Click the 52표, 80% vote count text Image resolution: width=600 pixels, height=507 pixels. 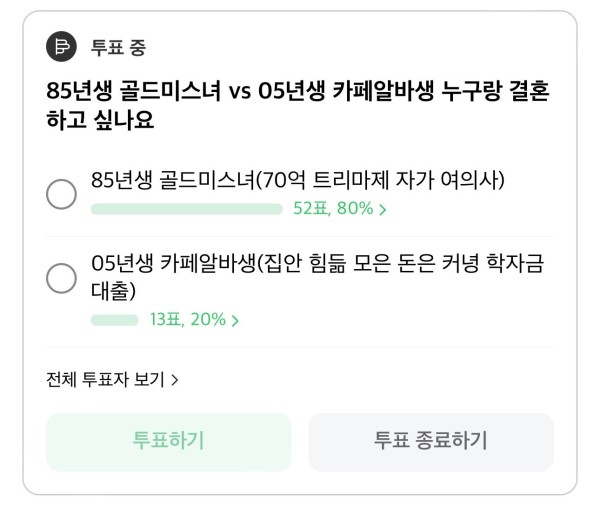[333, 209]
